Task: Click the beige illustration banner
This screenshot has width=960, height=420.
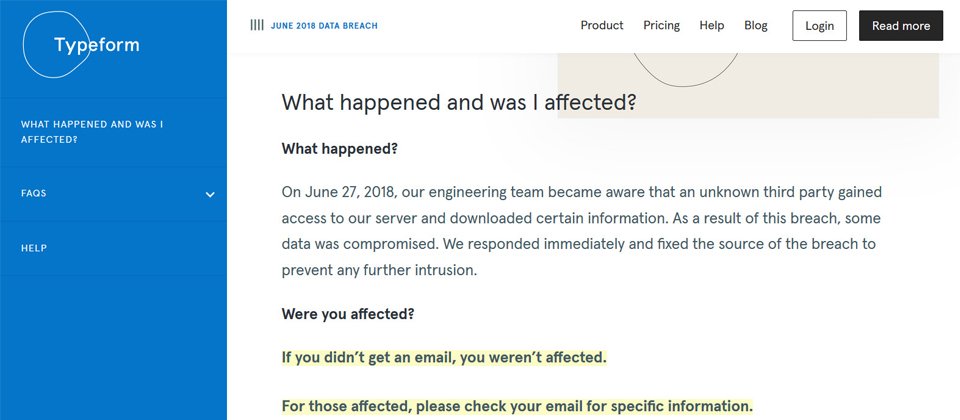Action: tap(748, 85)
